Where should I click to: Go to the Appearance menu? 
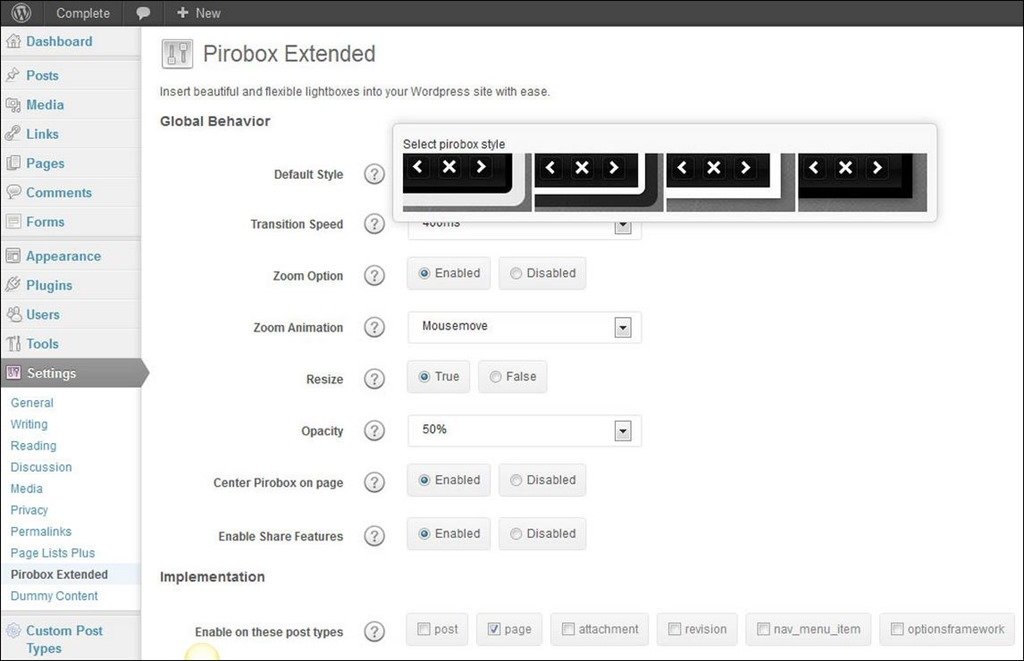point(63,256)
